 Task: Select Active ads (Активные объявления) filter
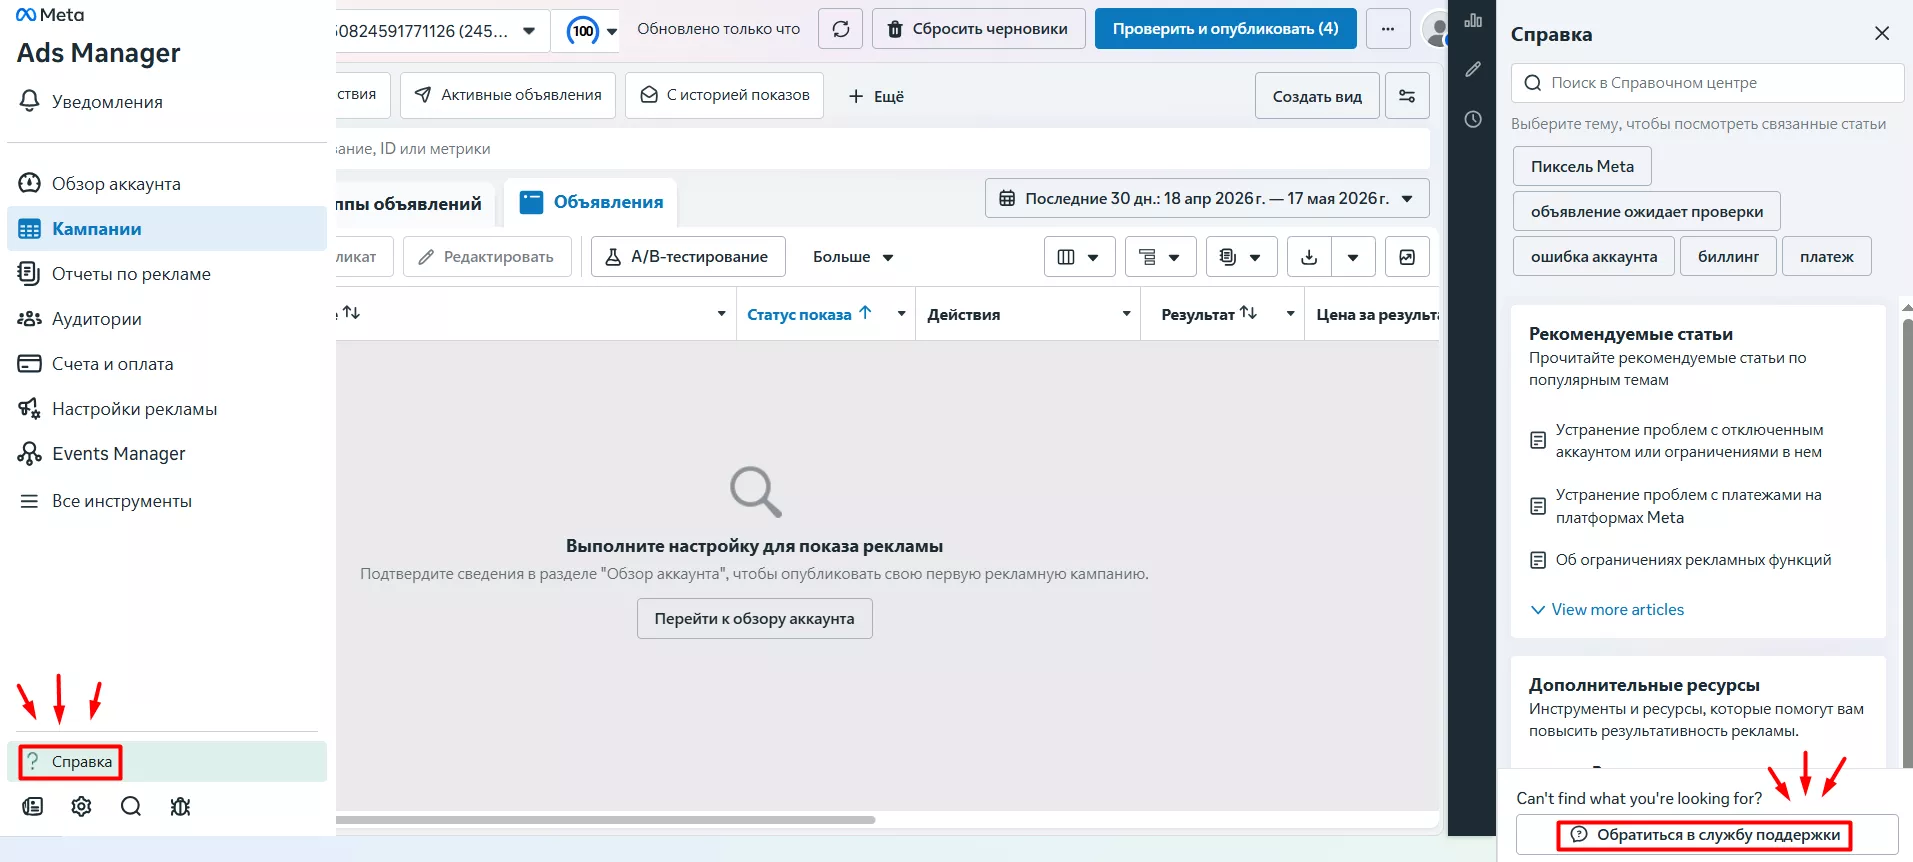tap(508, 96)
